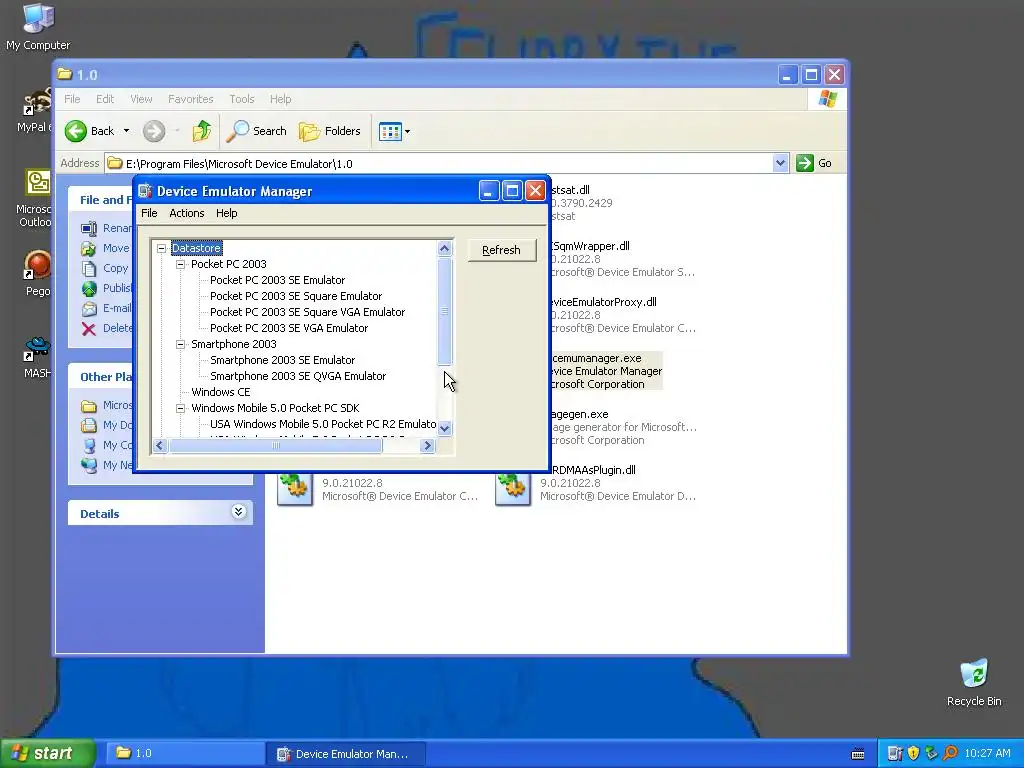Select the Windows CE tree item
Screen dimensions: 1024x768
pyautogui.click(x=220, y=392)
